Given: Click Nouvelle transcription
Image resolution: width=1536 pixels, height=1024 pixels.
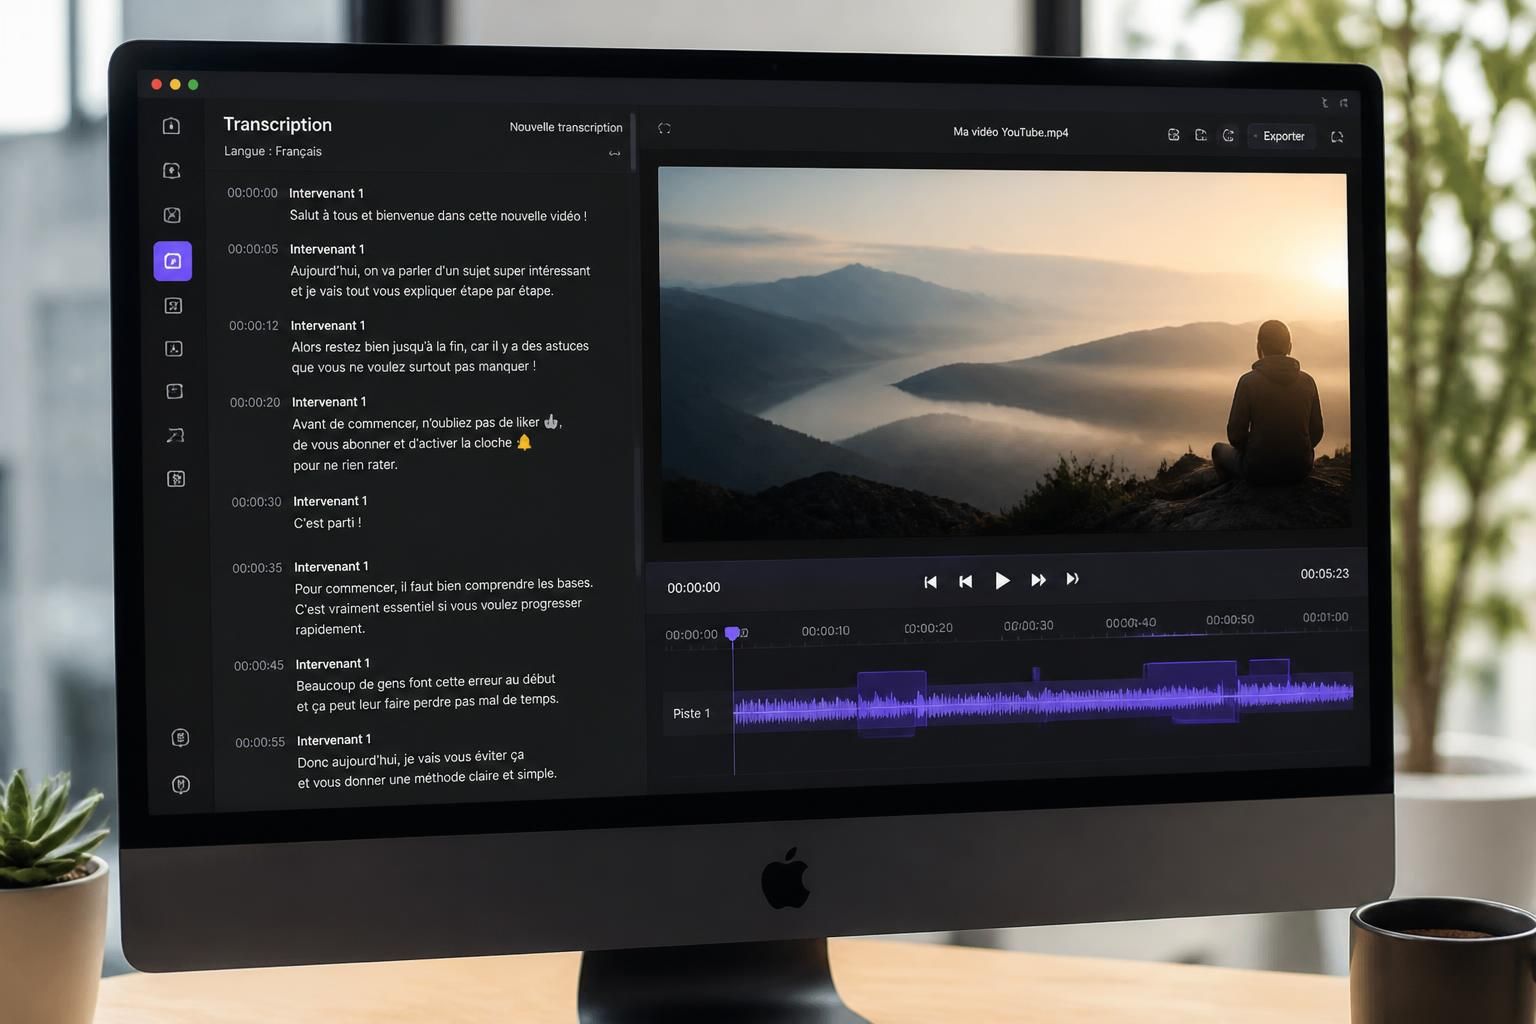Looking at the screenshot, I should point(566,127).
